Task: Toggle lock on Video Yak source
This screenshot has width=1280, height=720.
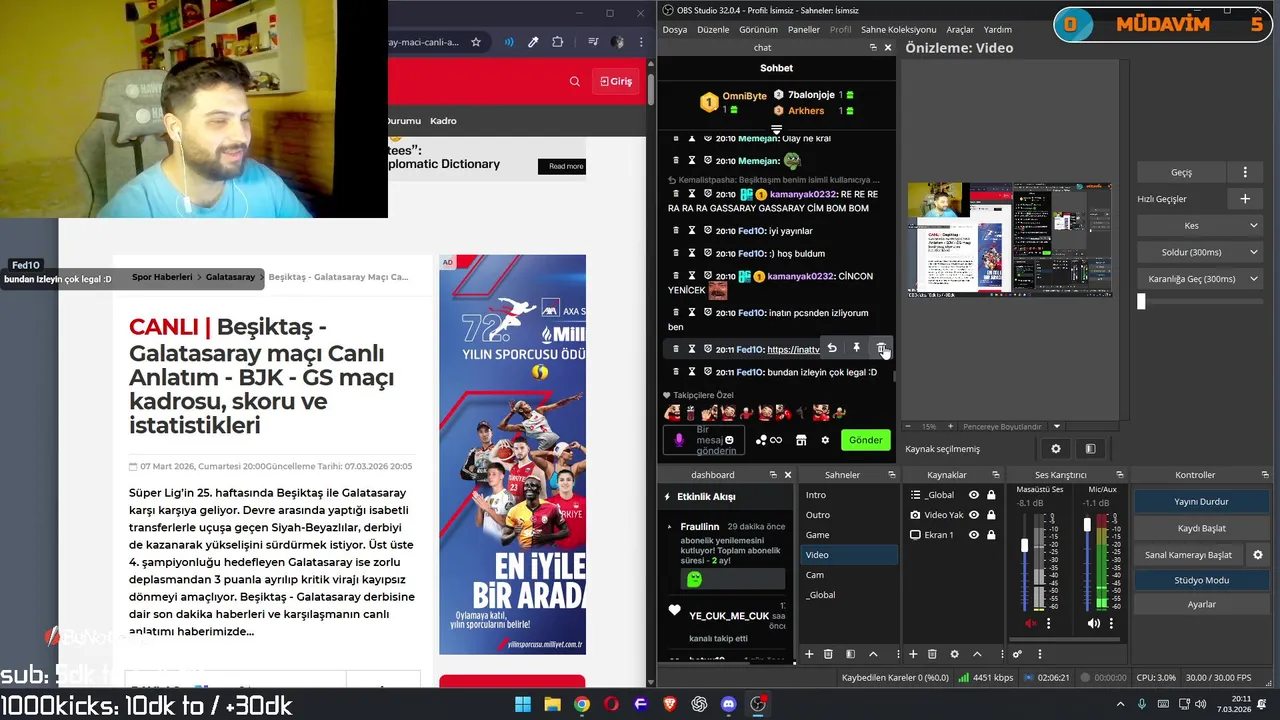Action: (x=991, y=515)
